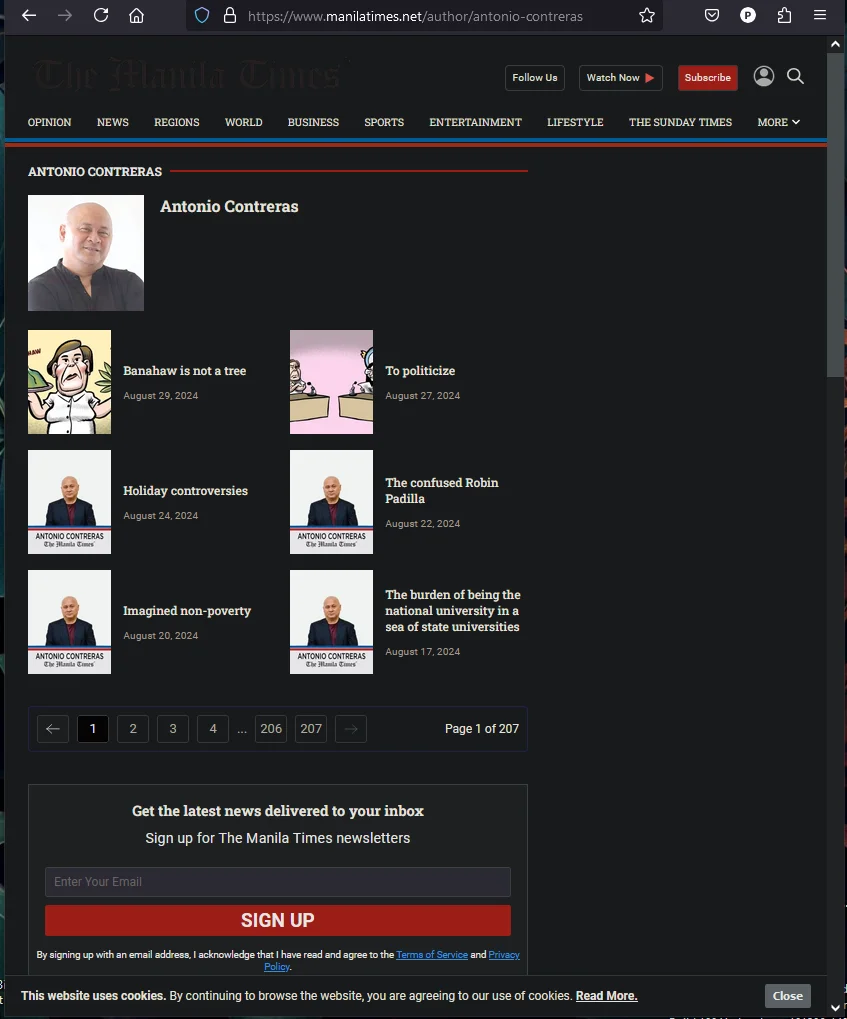
Task: Click the Watch Now button
Action: 621,78
